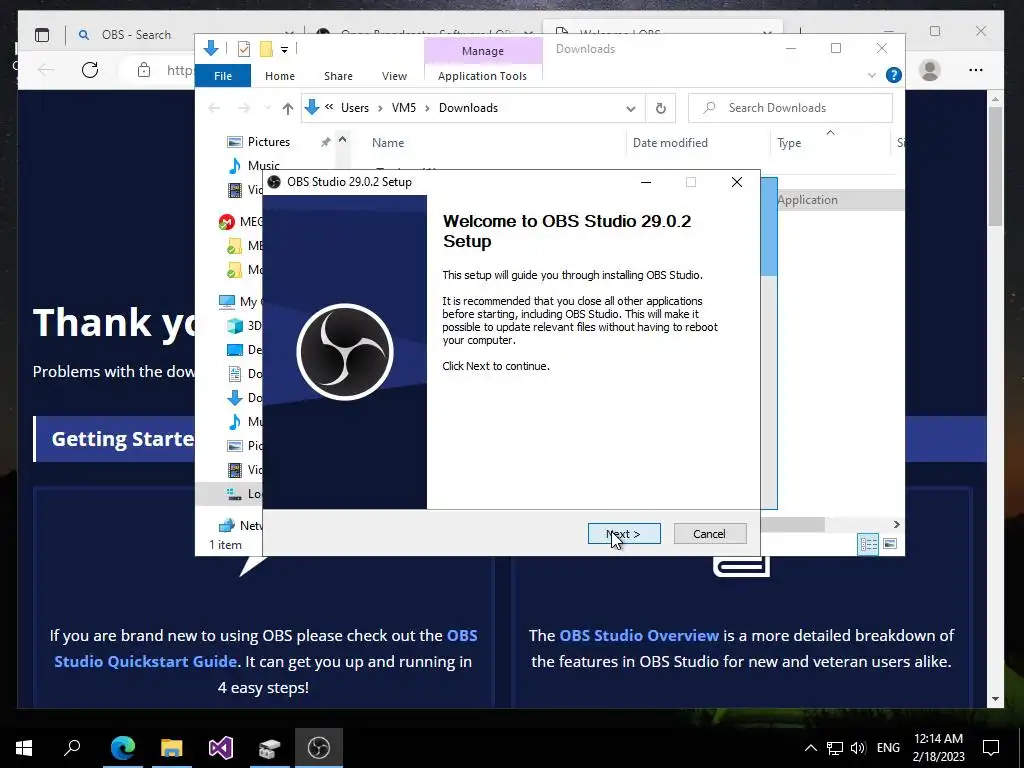This screenshot has height=768, width=1024.
Task: Open the browser Settings and more menu
Action: coord(976,70)
